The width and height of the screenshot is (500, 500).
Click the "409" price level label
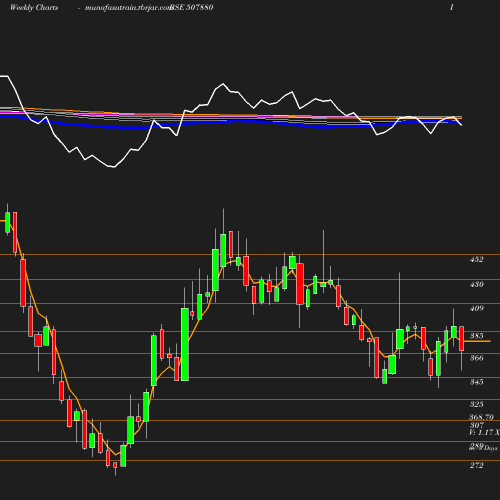tap(477, 308)
